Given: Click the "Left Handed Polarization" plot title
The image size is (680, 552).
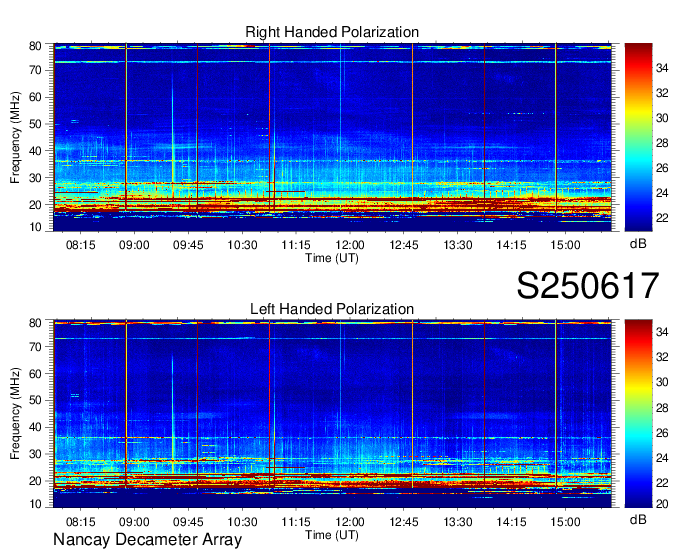Looking at the screenshot, I should (x=332, y=309).
